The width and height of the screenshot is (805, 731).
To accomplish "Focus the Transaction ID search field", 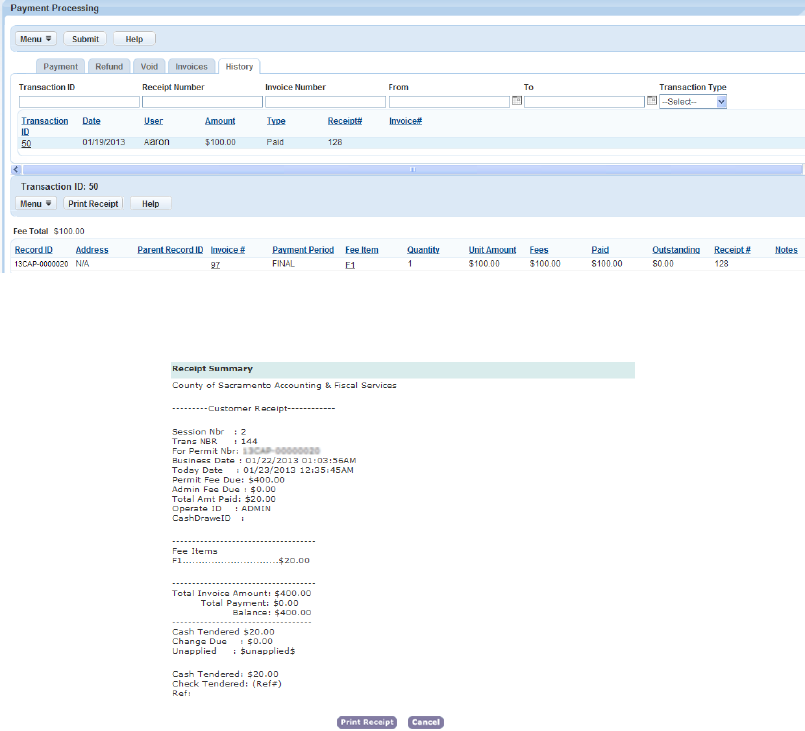I will [x=79, y=102].
